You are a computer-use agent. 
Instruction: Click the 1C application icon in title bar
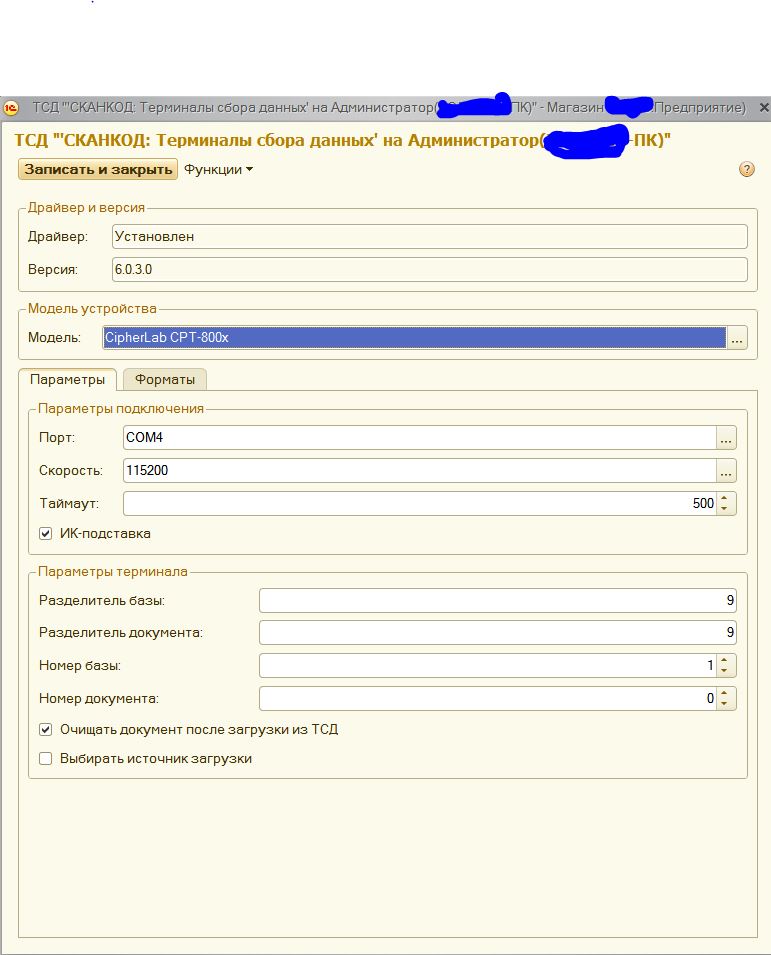pyautogui.click(x=12, y=108)
